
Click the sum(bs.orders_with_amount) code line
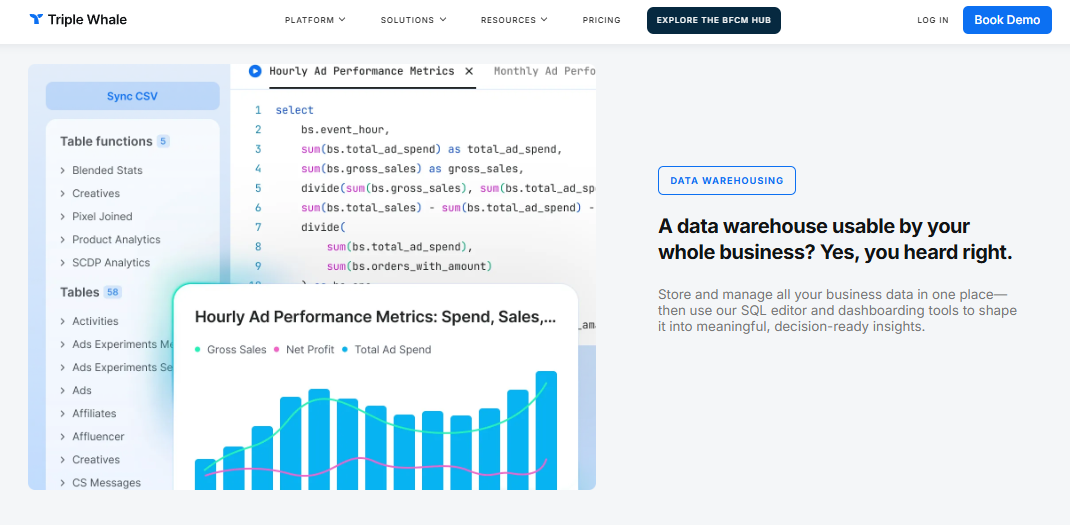click(409, 266)
